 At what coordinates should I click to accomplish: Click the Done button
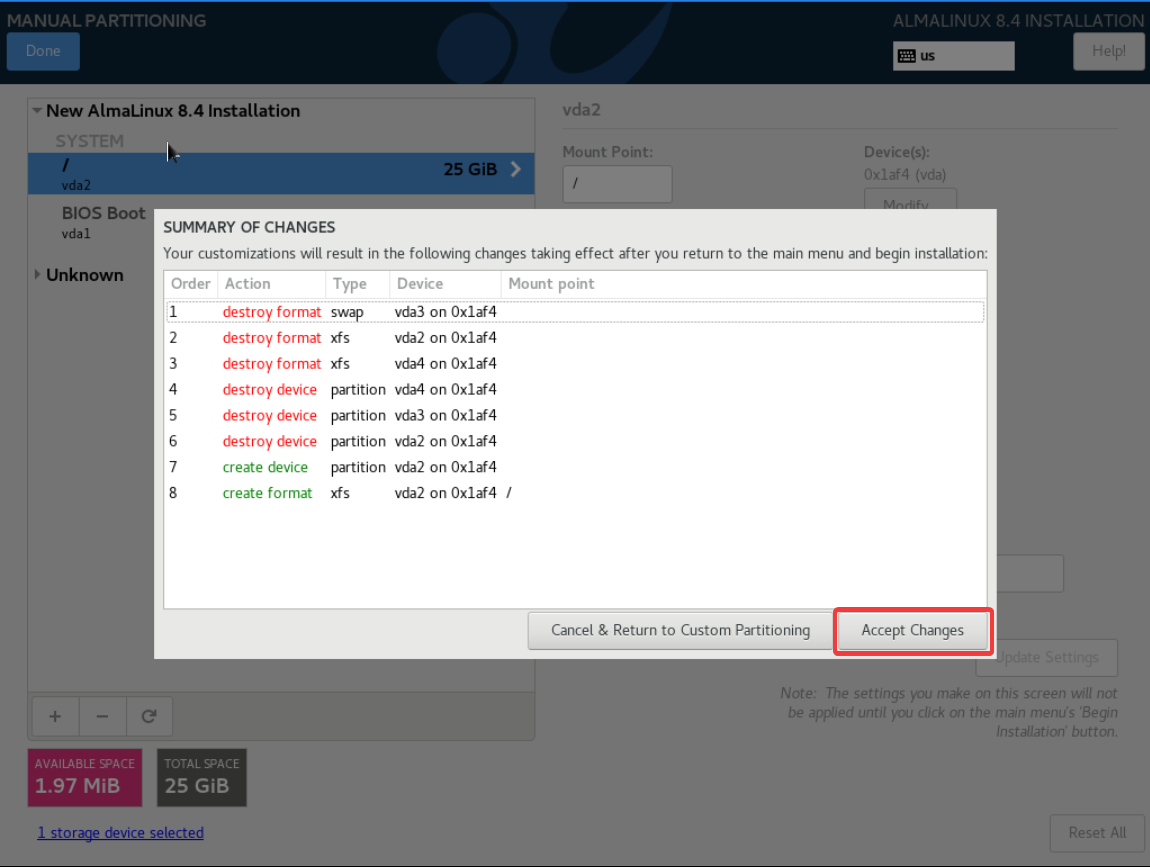43,51
